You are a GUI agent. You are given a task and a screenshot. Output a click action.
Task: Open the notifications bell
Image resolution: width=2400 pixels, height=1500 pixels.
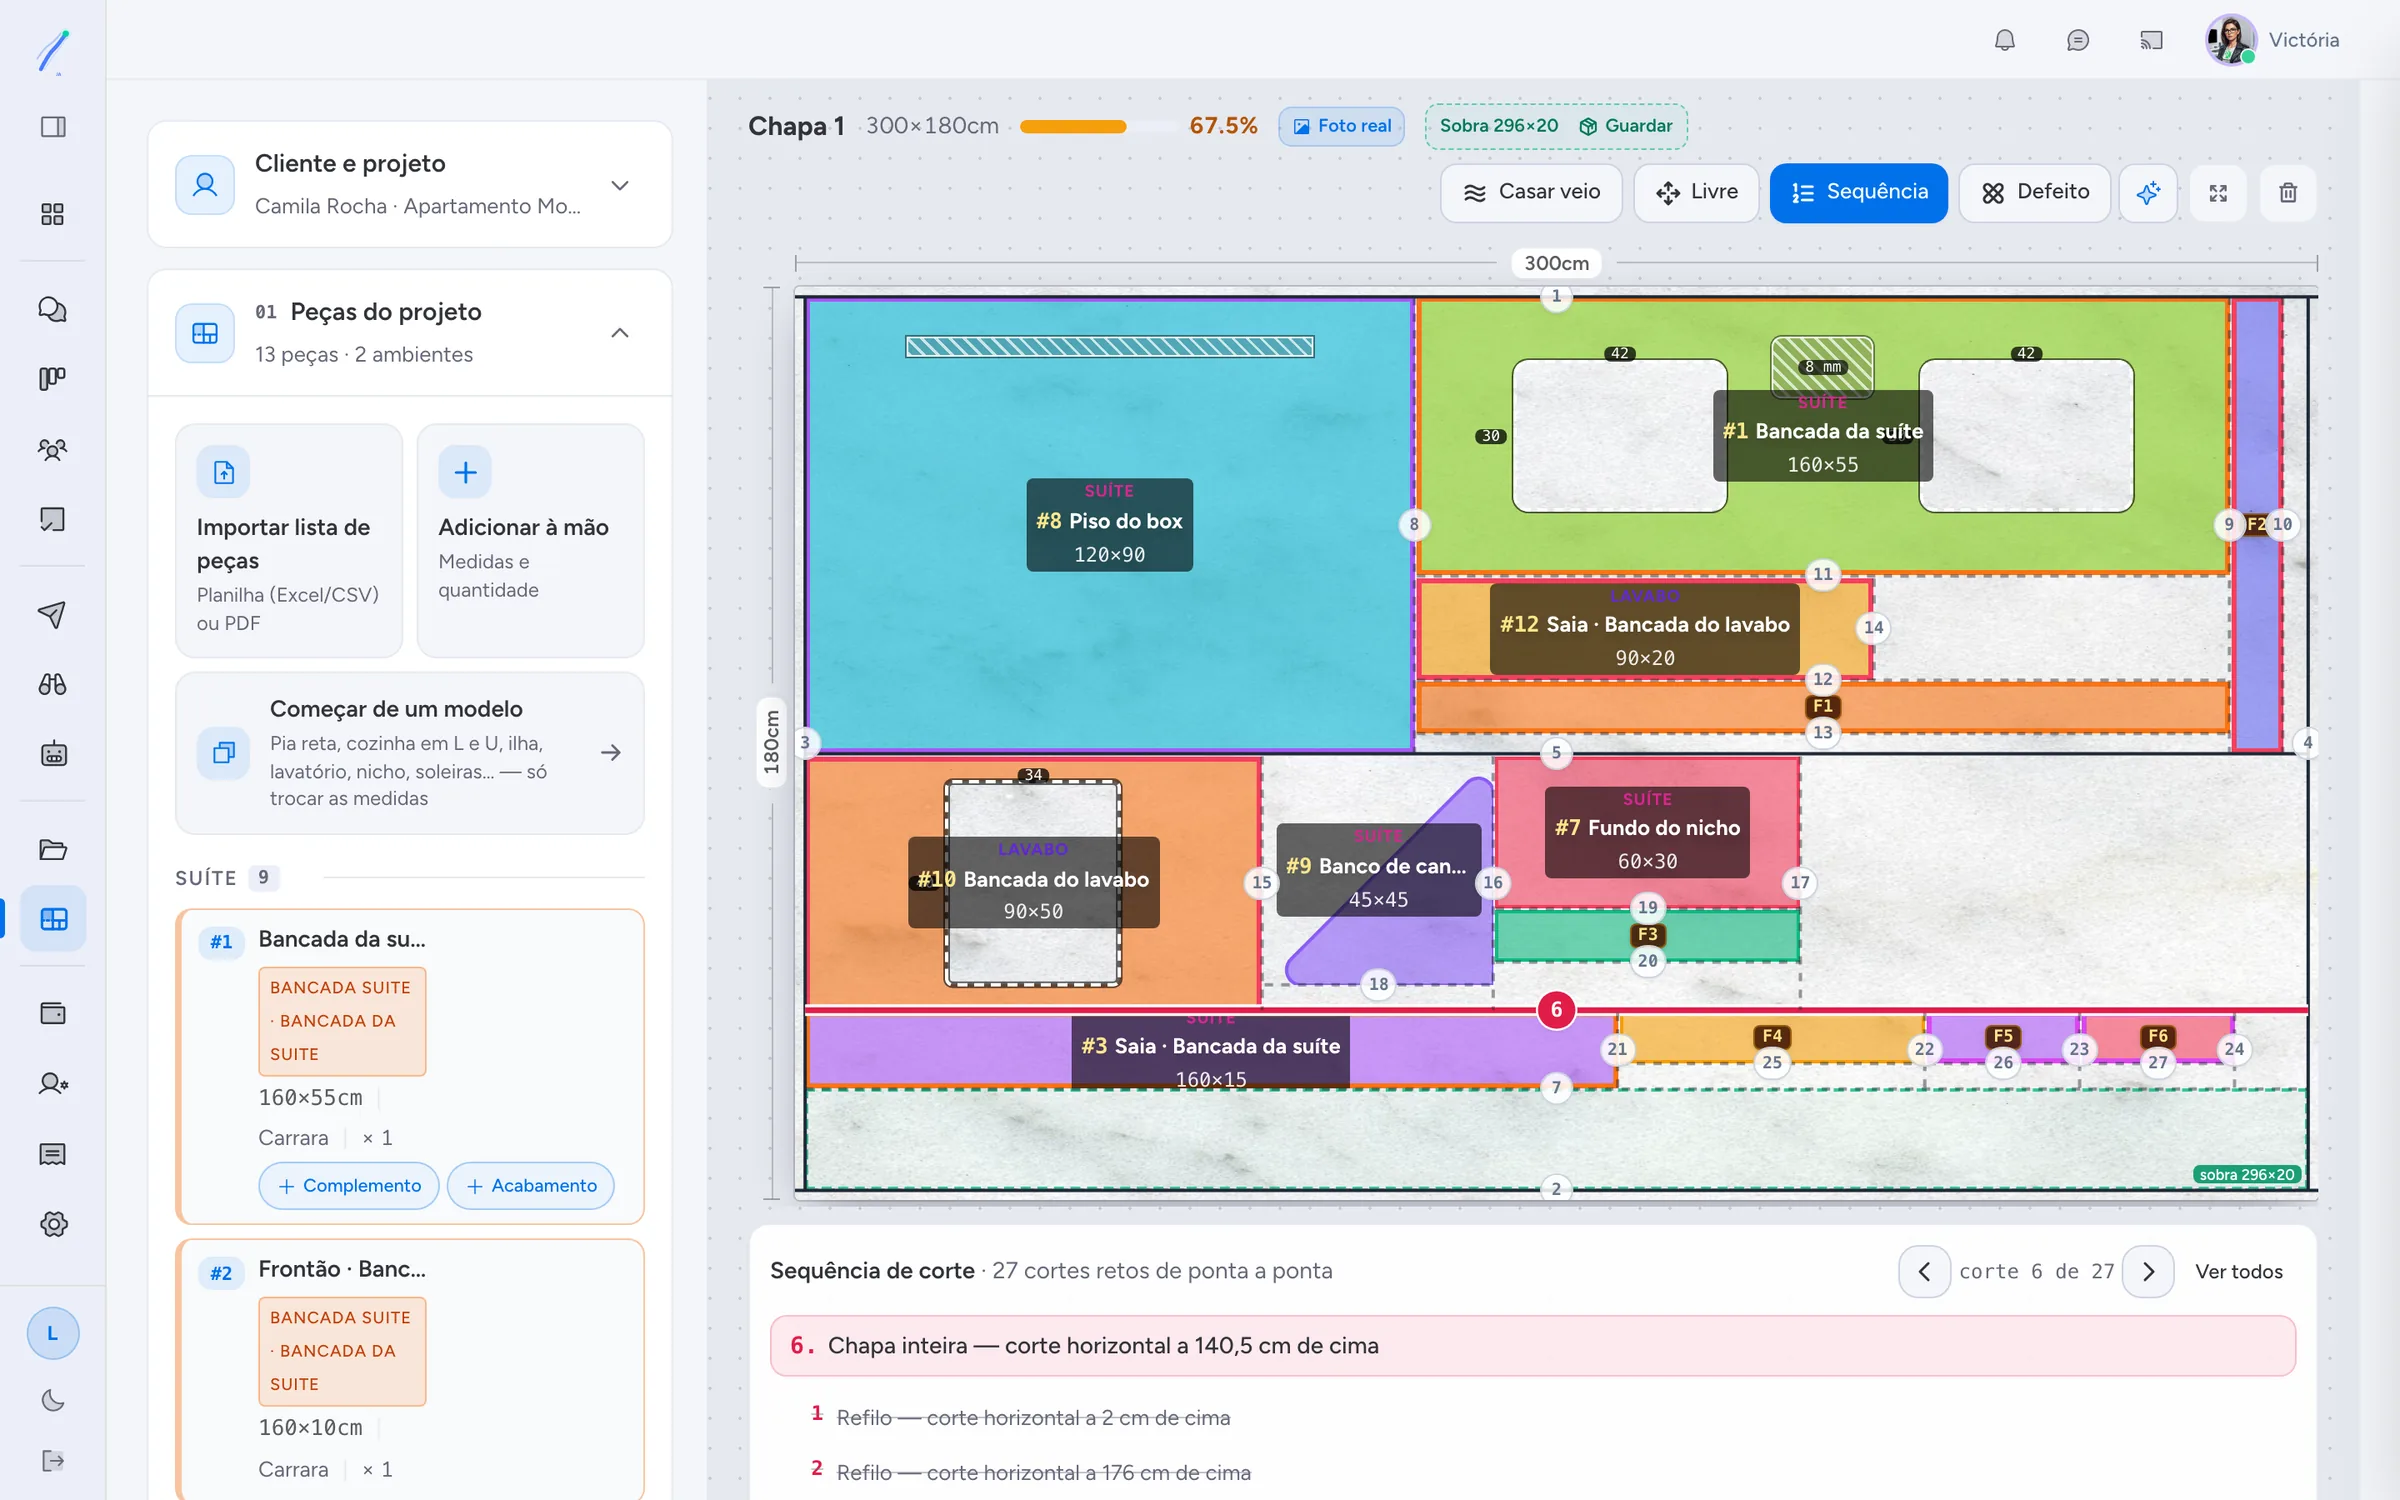point(2004,40)
